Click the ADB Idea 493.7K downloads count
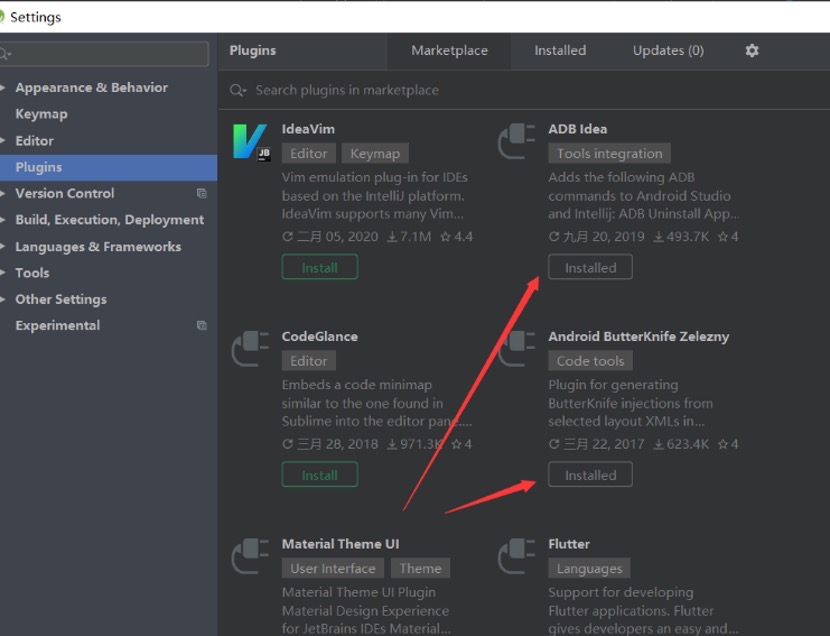 point(681,237)
